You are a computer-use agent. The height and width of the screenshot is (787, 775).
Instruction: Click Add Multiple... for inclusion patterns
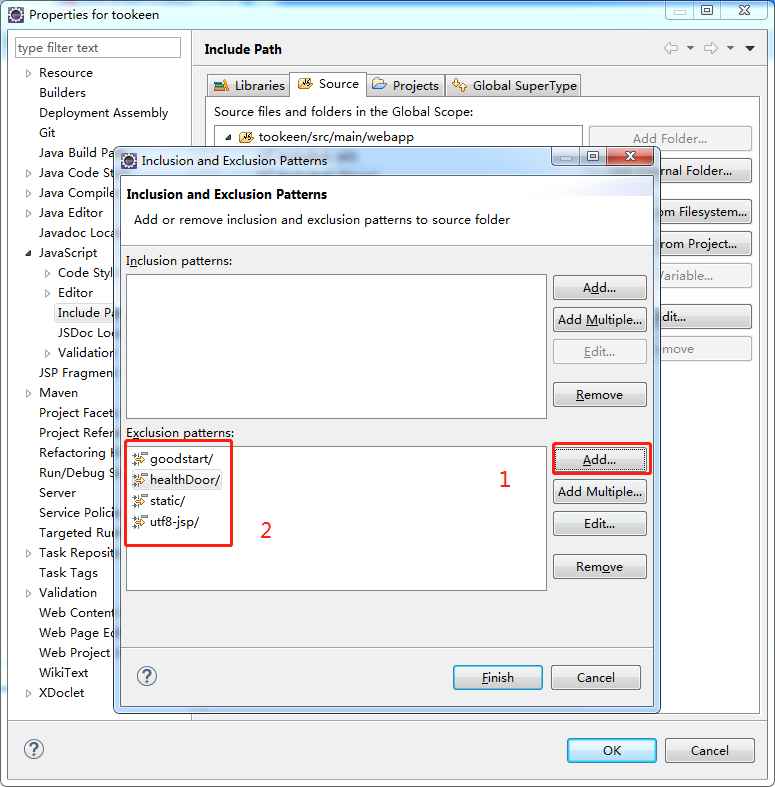tap(600, 320)
